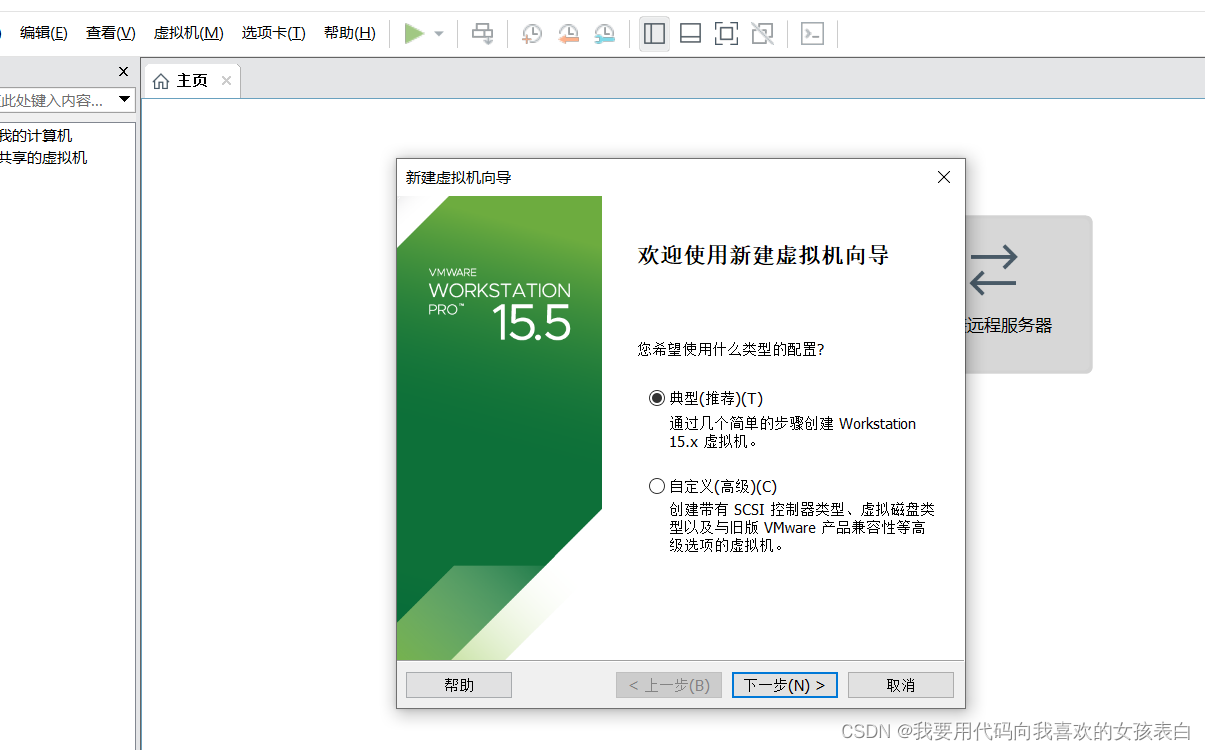
Task: Select the 典型(推荐)(T) radio option
Action: click(657, 398)
